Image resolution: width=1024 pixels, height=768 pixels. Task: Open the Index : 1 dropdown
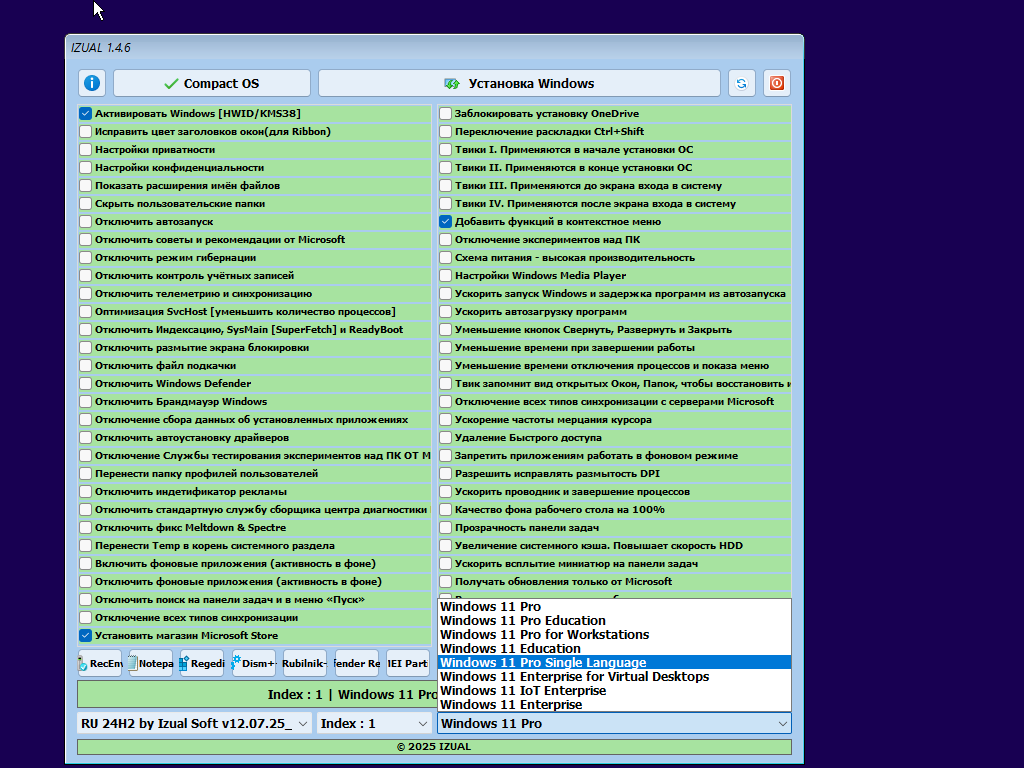374,724
